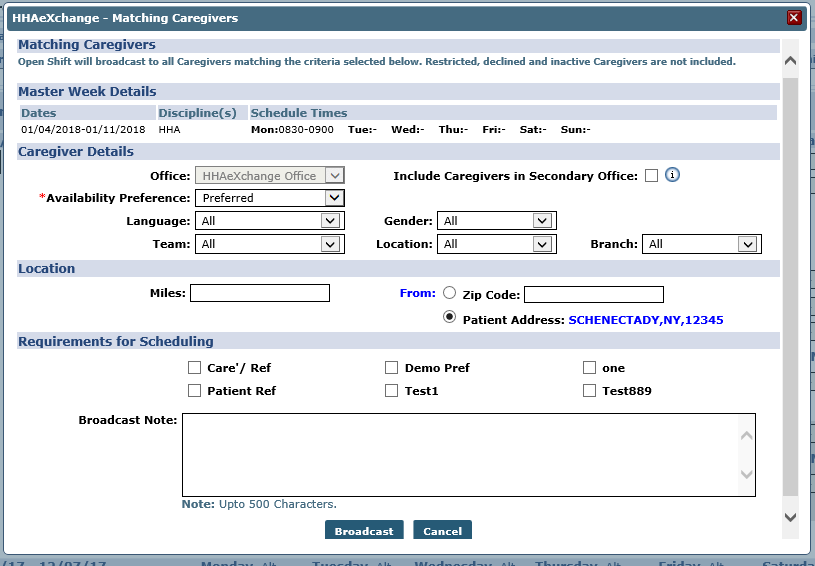Check the Care'/ Ref requirement

pyautogui.click(x=195, y=368)
